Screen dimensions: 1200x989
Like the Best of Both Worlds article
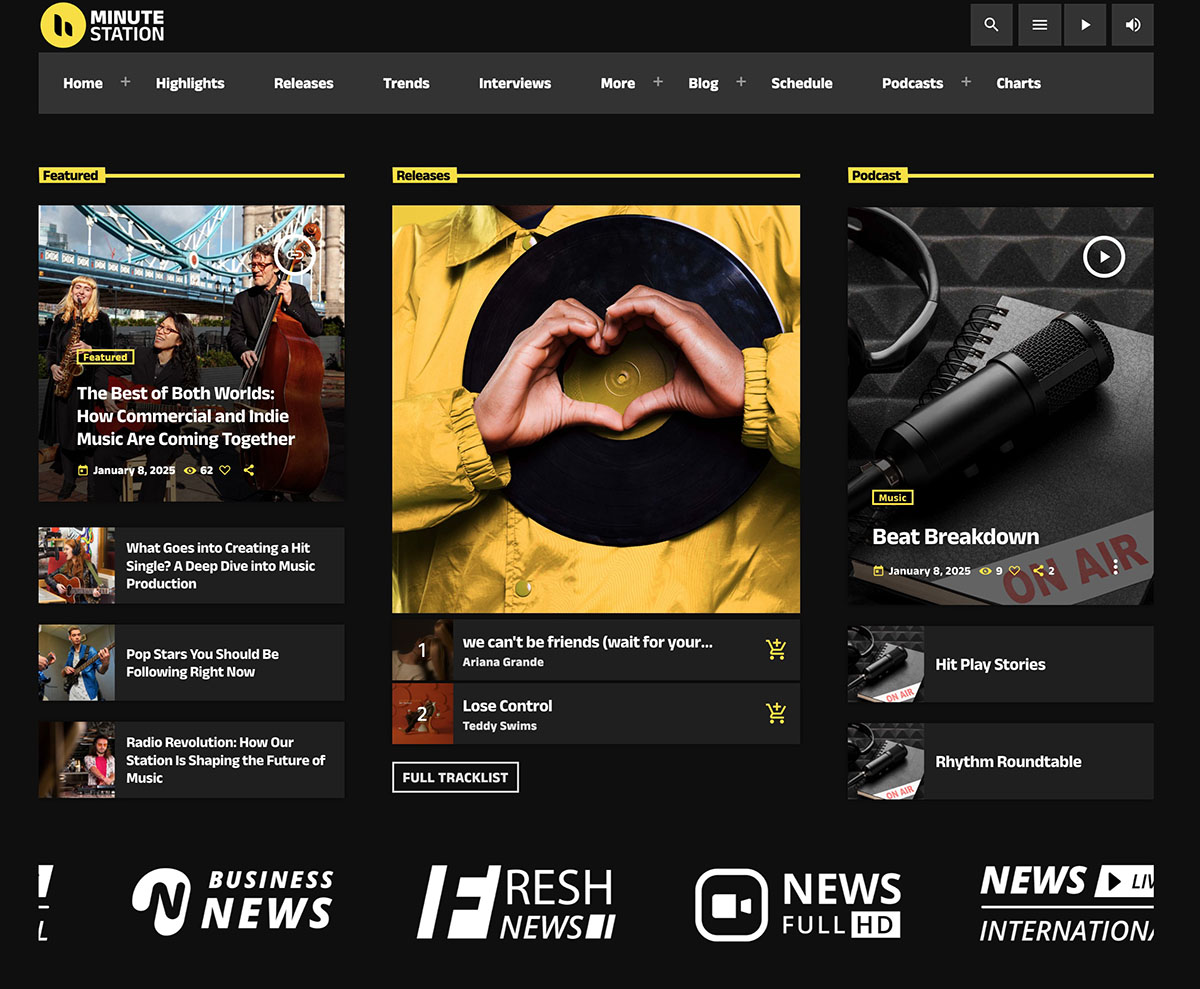click(x=225, y=470)
